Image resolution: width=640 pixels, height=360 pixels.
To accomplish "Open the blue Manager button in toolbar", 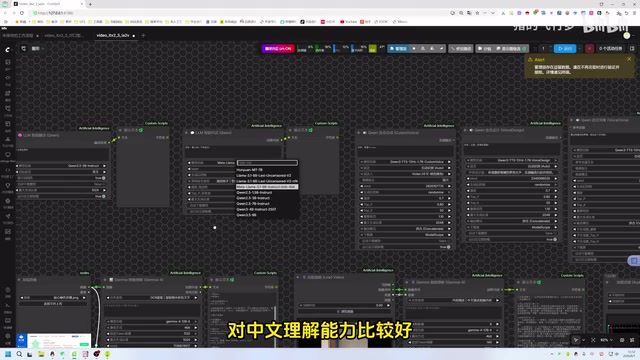I will point(398,49).
